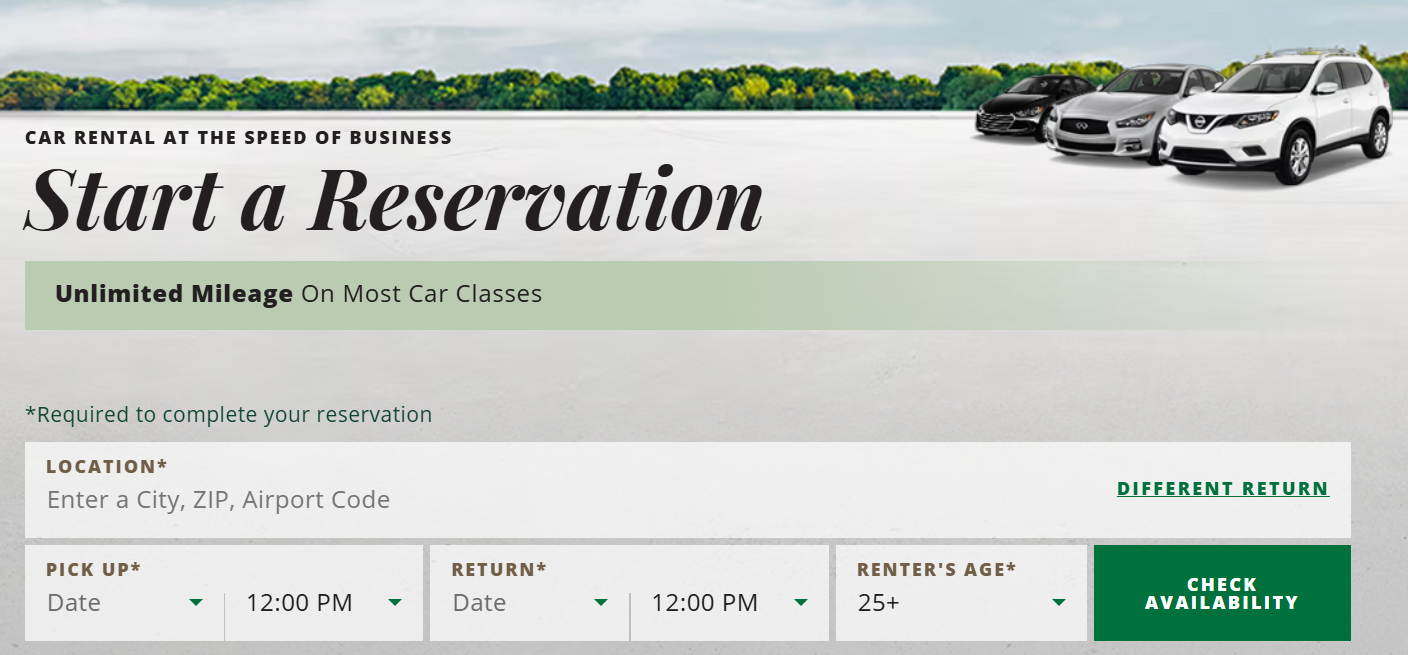1408x655 pixels.
Task: Select the Renter's Age 25+ value
Action: (879, 603)
